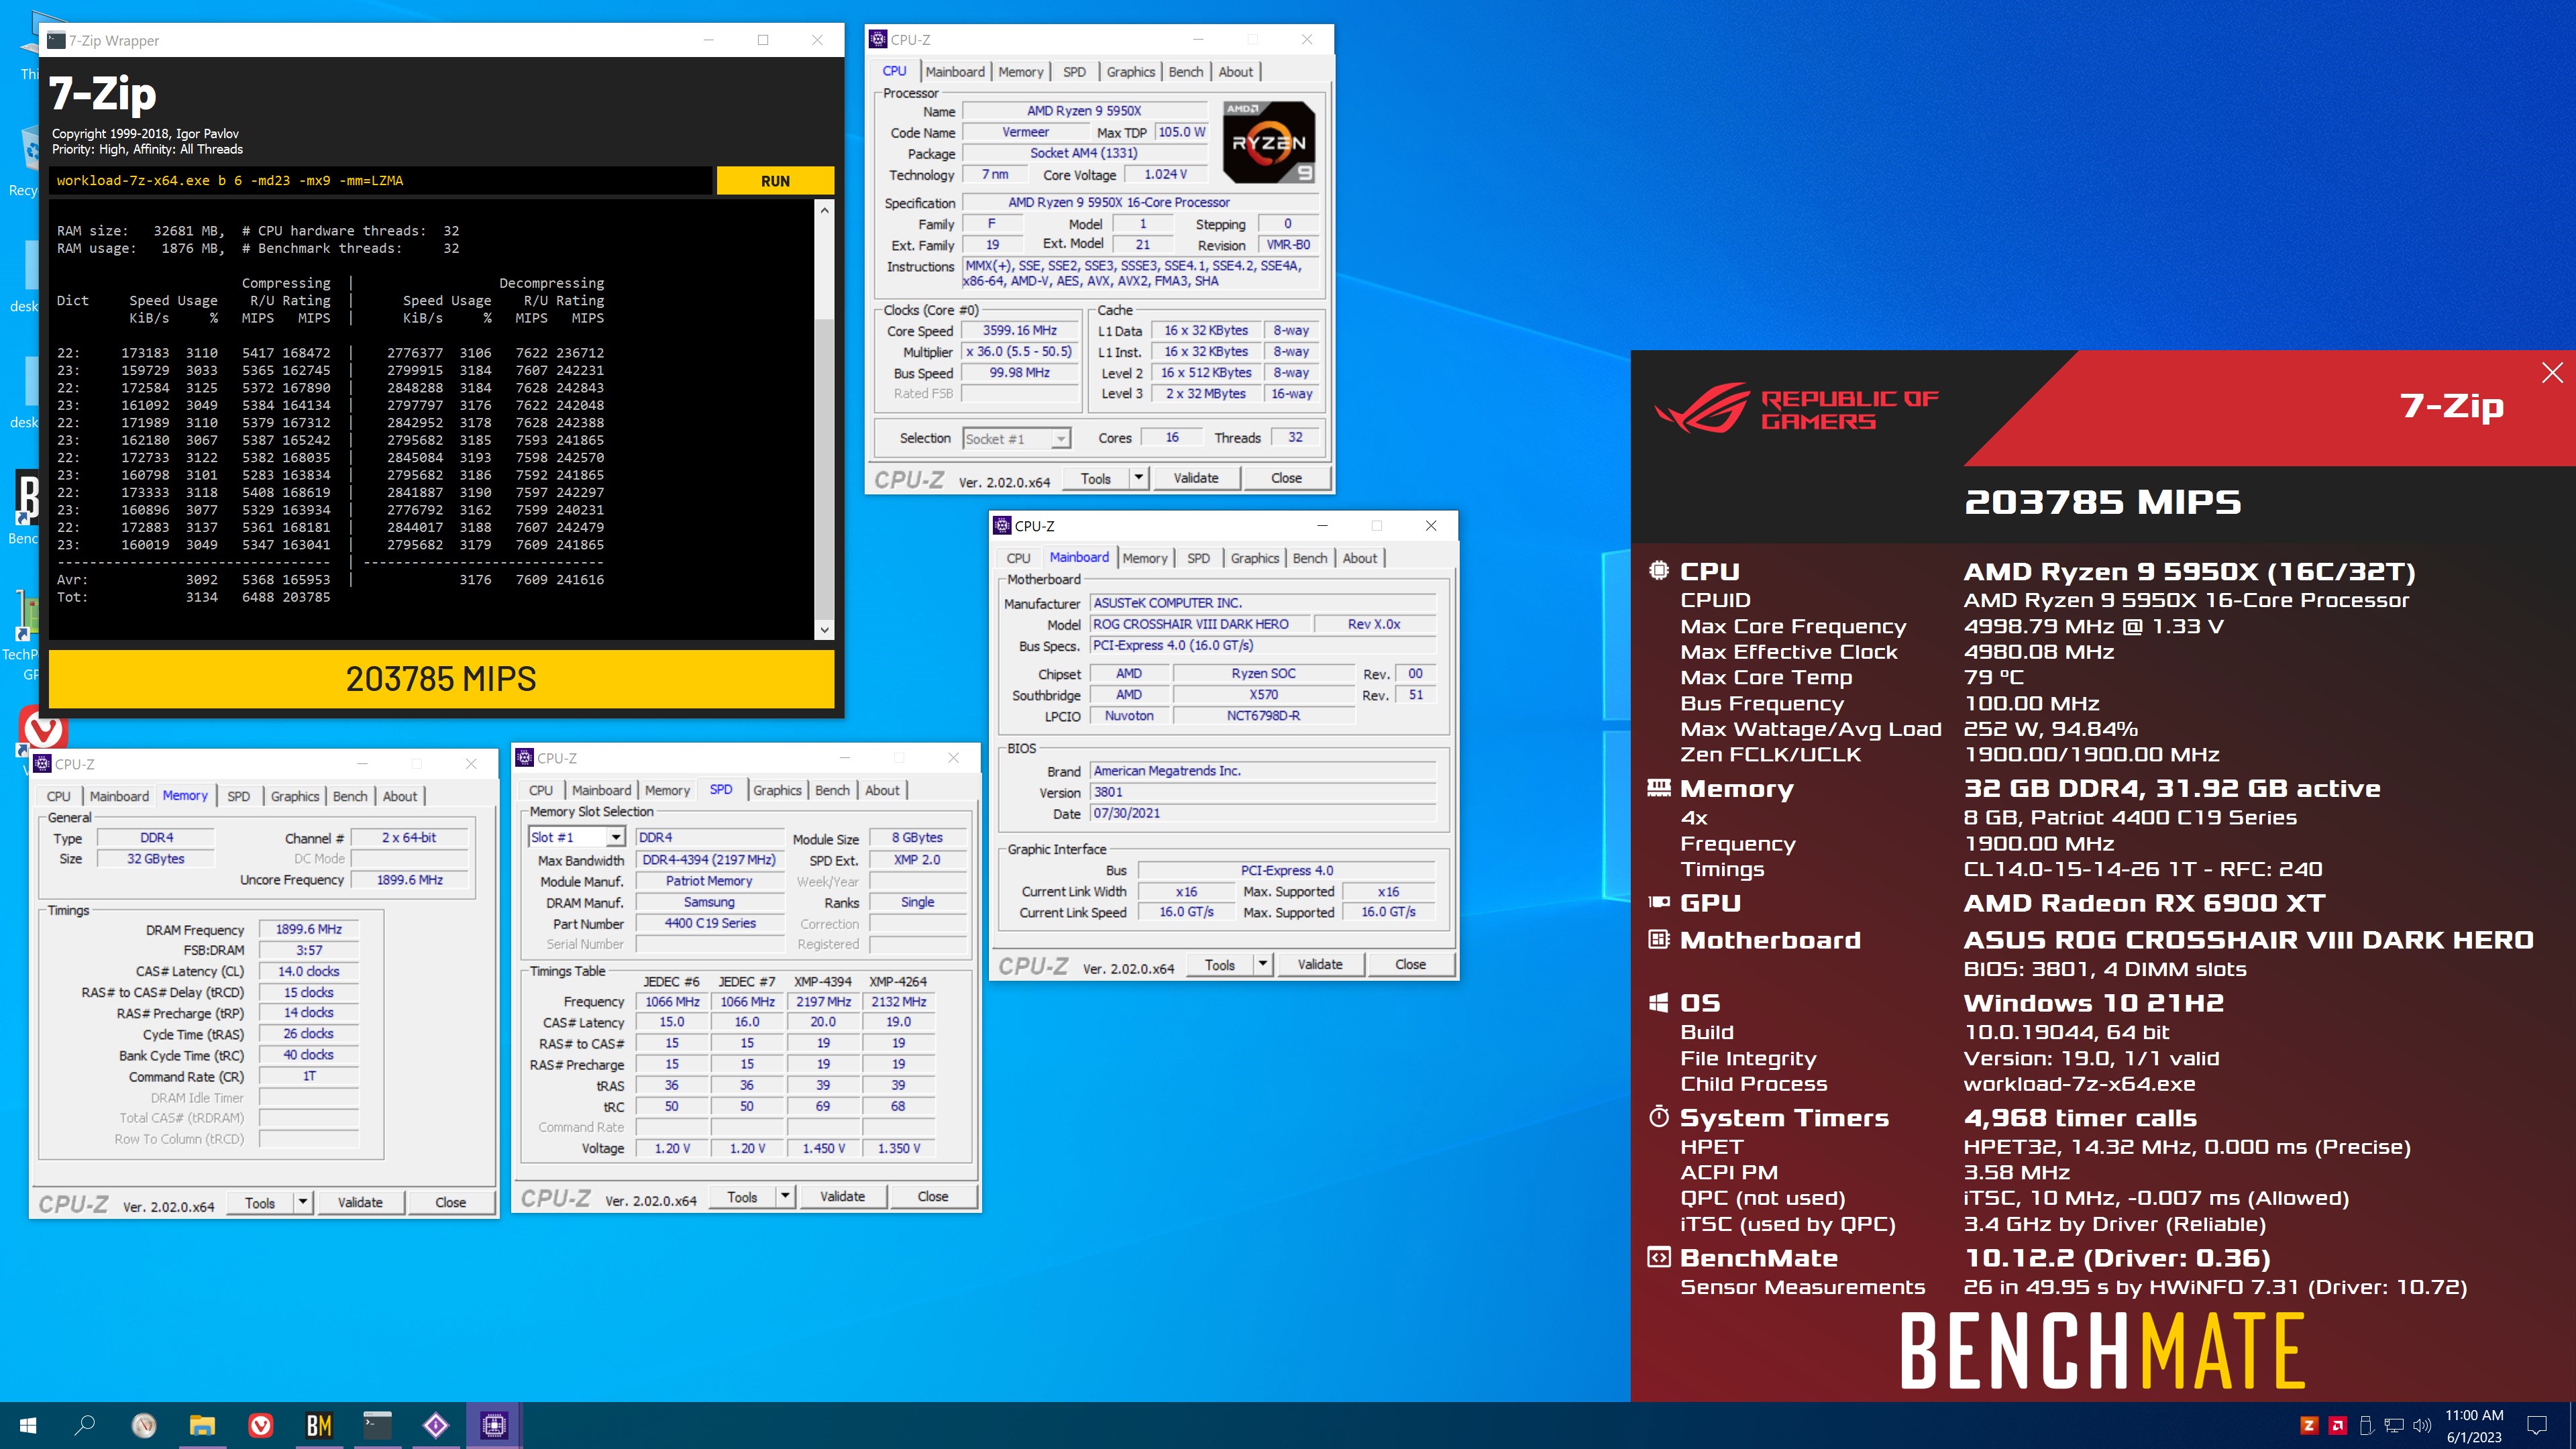Viewport: 2576px width, 1449px height.
Task: Click Validate in CPU-tab CPU-Z window
Action: point(1196,478)
